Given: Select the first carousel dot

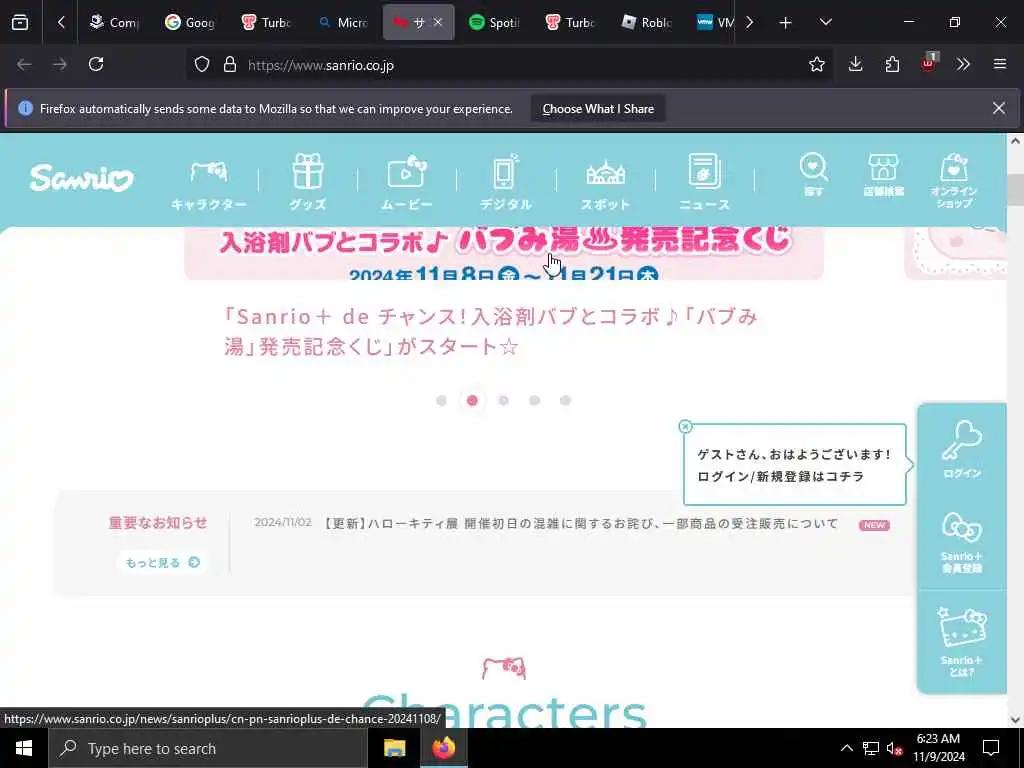Looking at the screenshot, I should (x=441, y=400).
